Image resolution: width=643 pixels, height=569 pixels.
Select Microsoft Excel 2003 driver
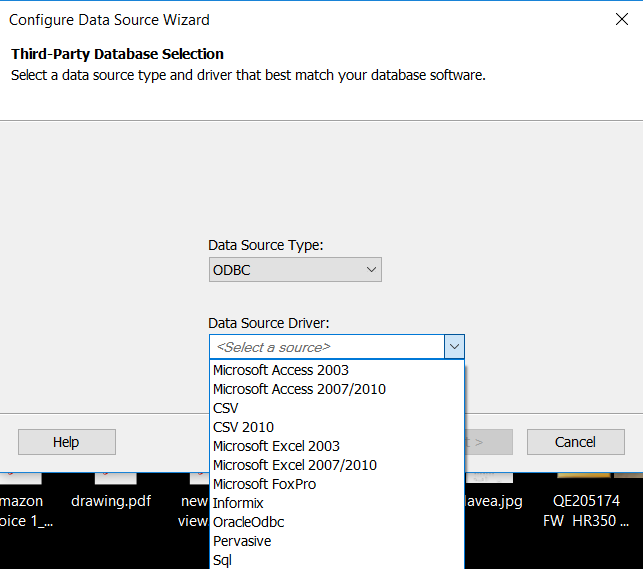[337, 446]
